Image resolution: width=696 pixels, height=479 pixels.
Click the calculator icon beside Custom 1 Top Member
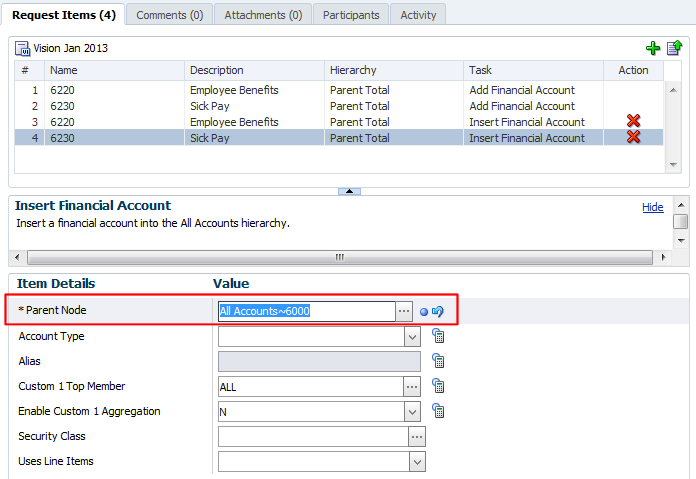(x=438, y=386)
